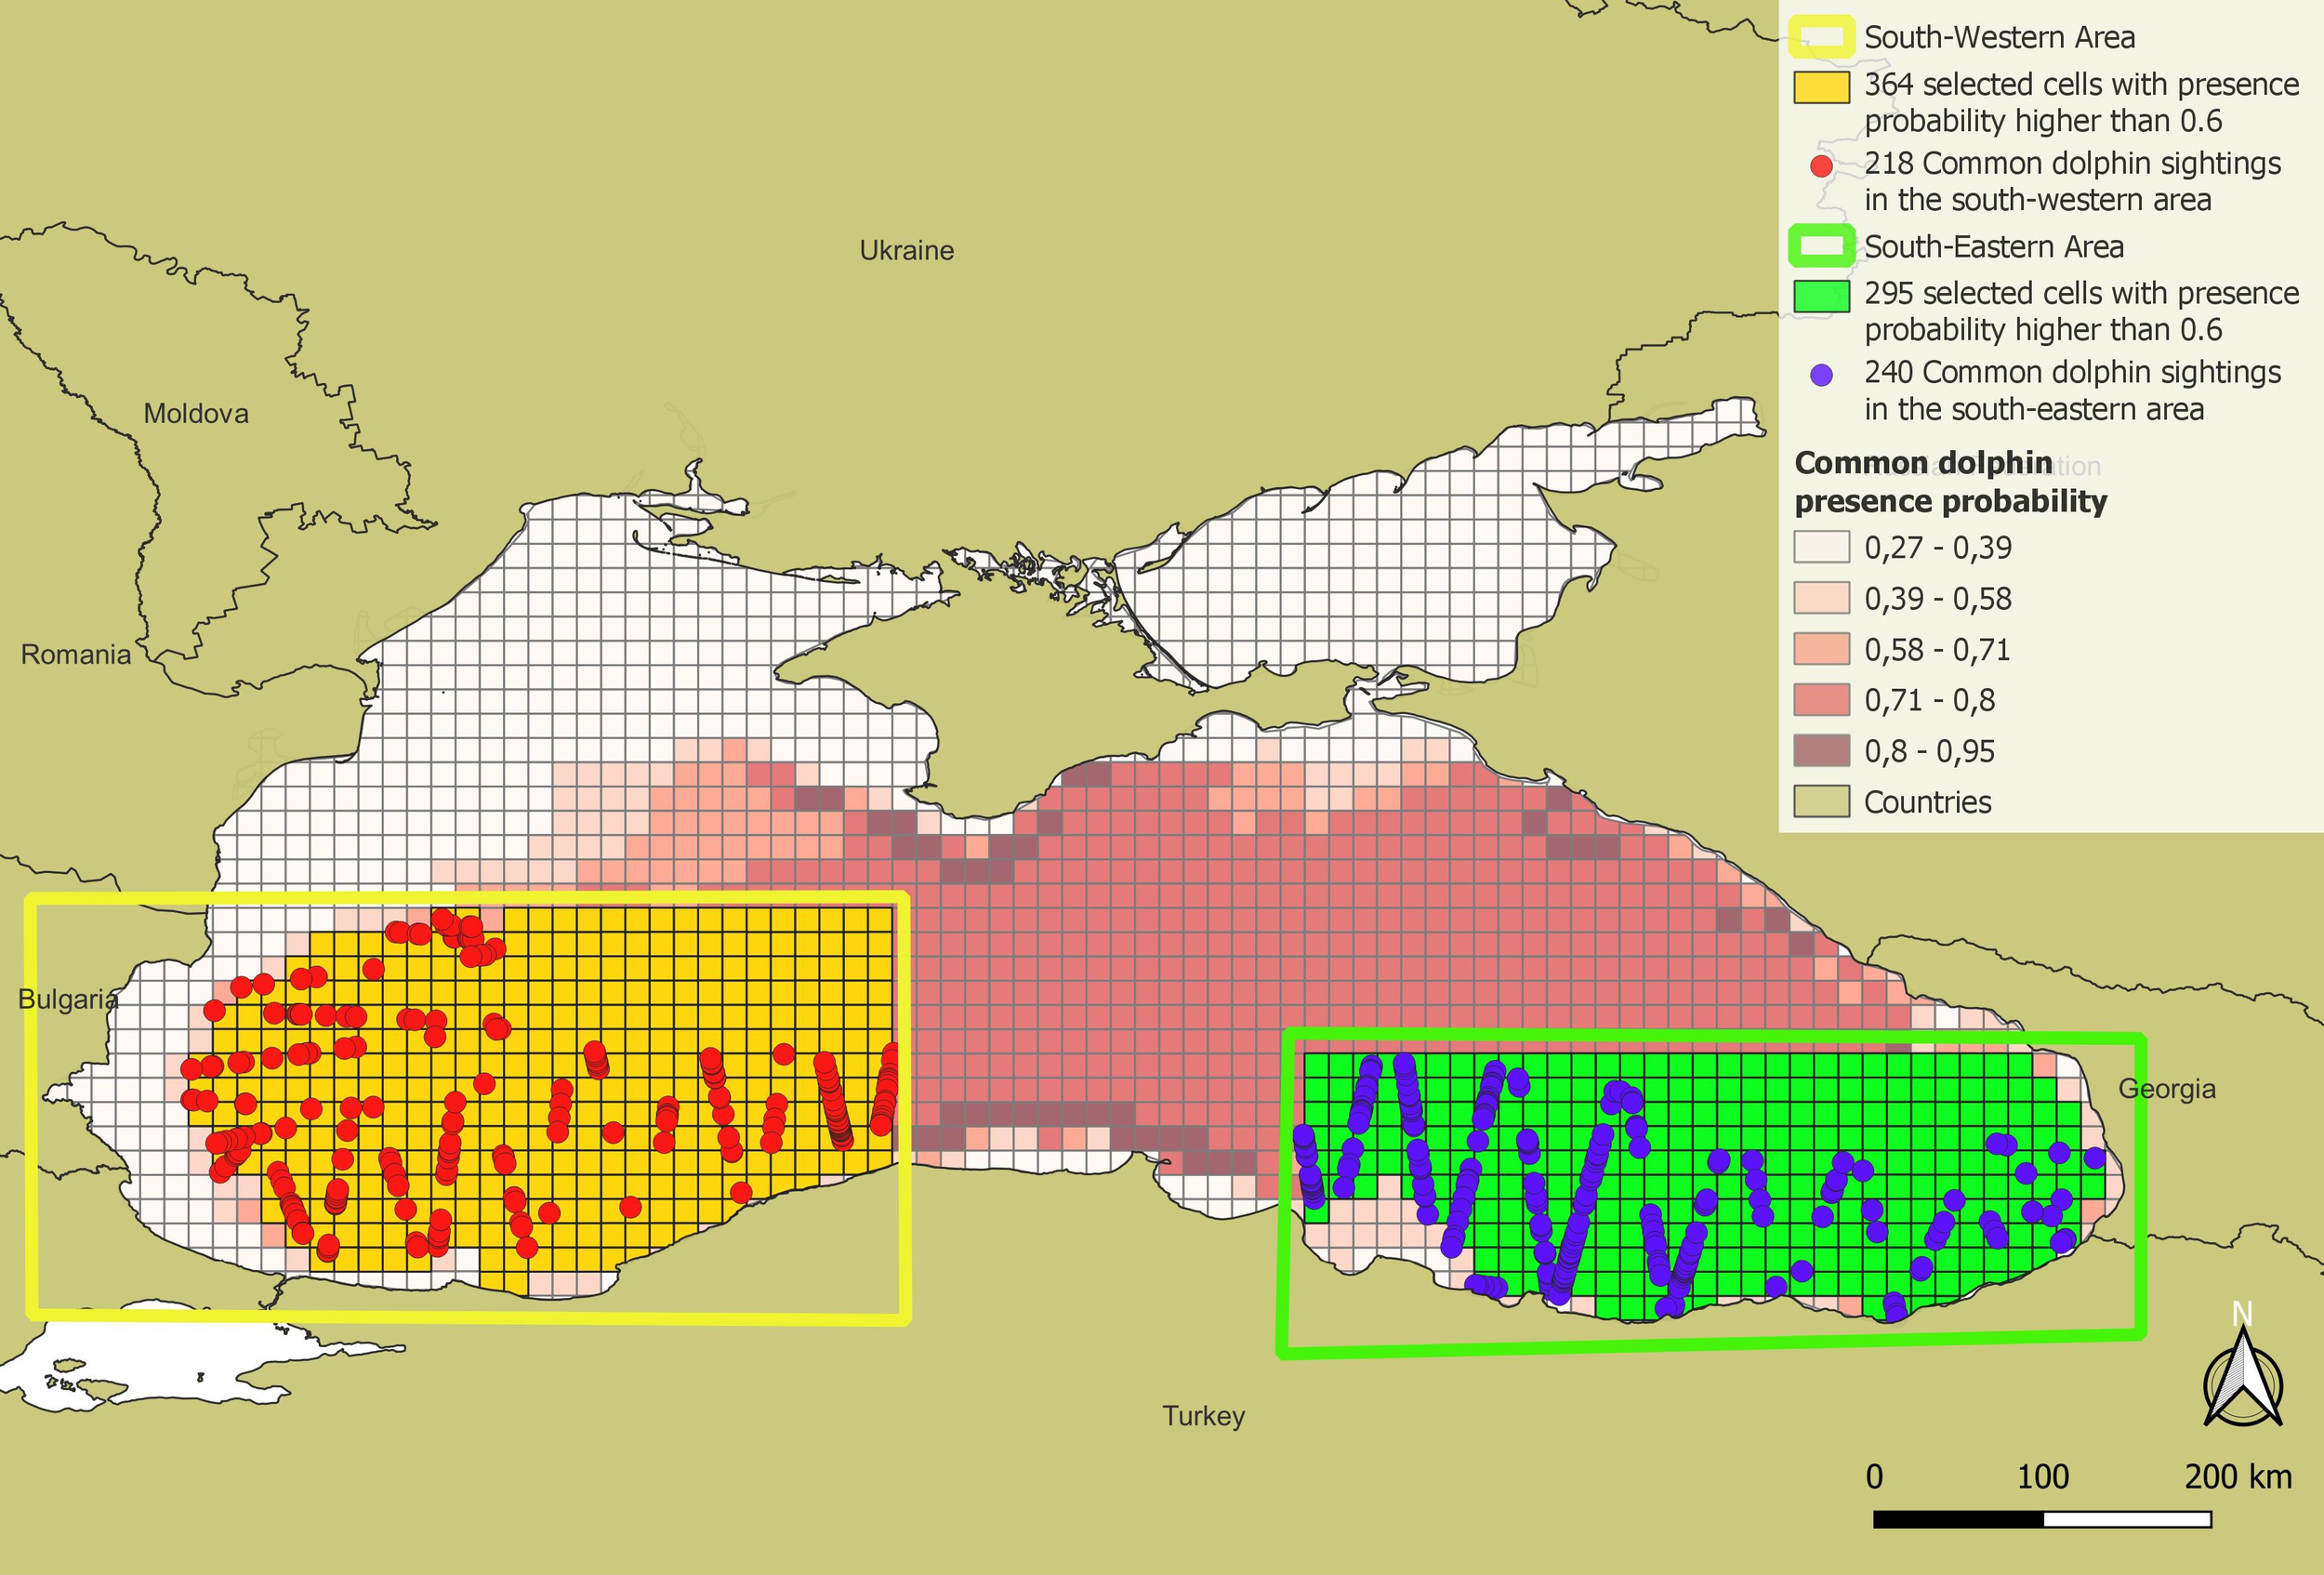
Task: Click the north arrow compass symbol
Action: tap(2243, 1378)
